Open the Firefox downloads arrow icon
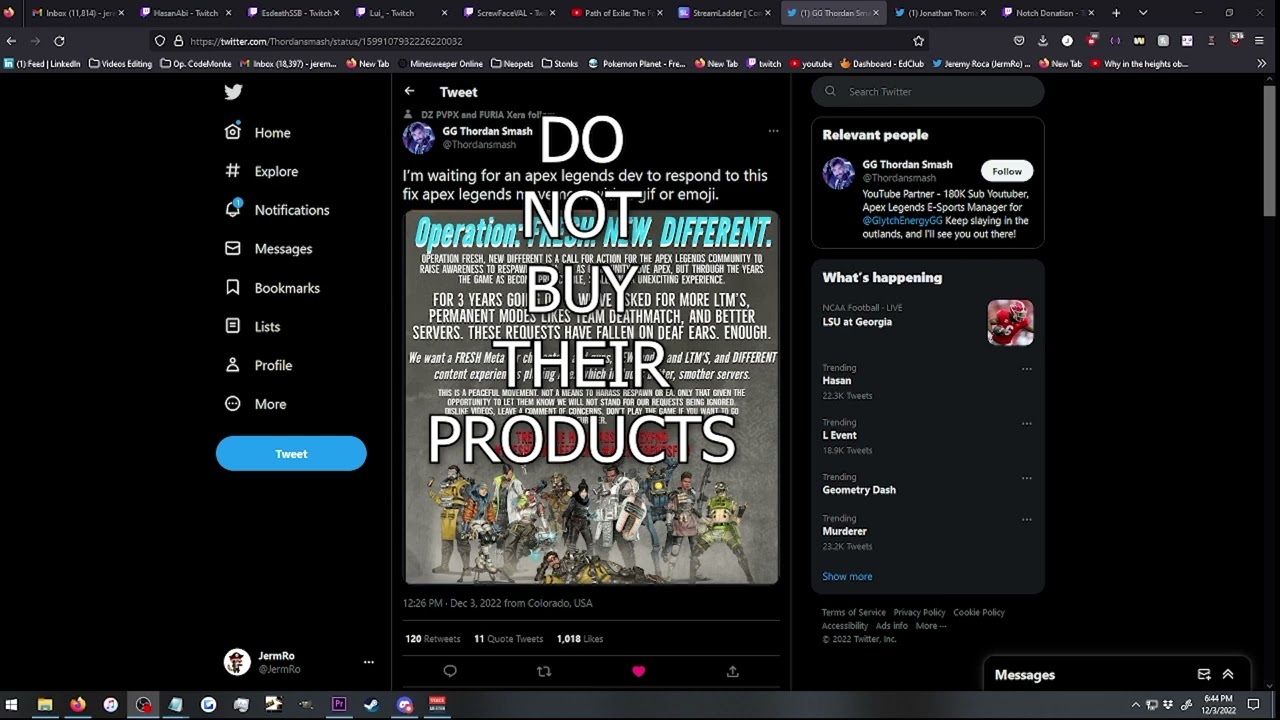The width and height of the screenshot is (1280, 720). [x=1043, y=41]
